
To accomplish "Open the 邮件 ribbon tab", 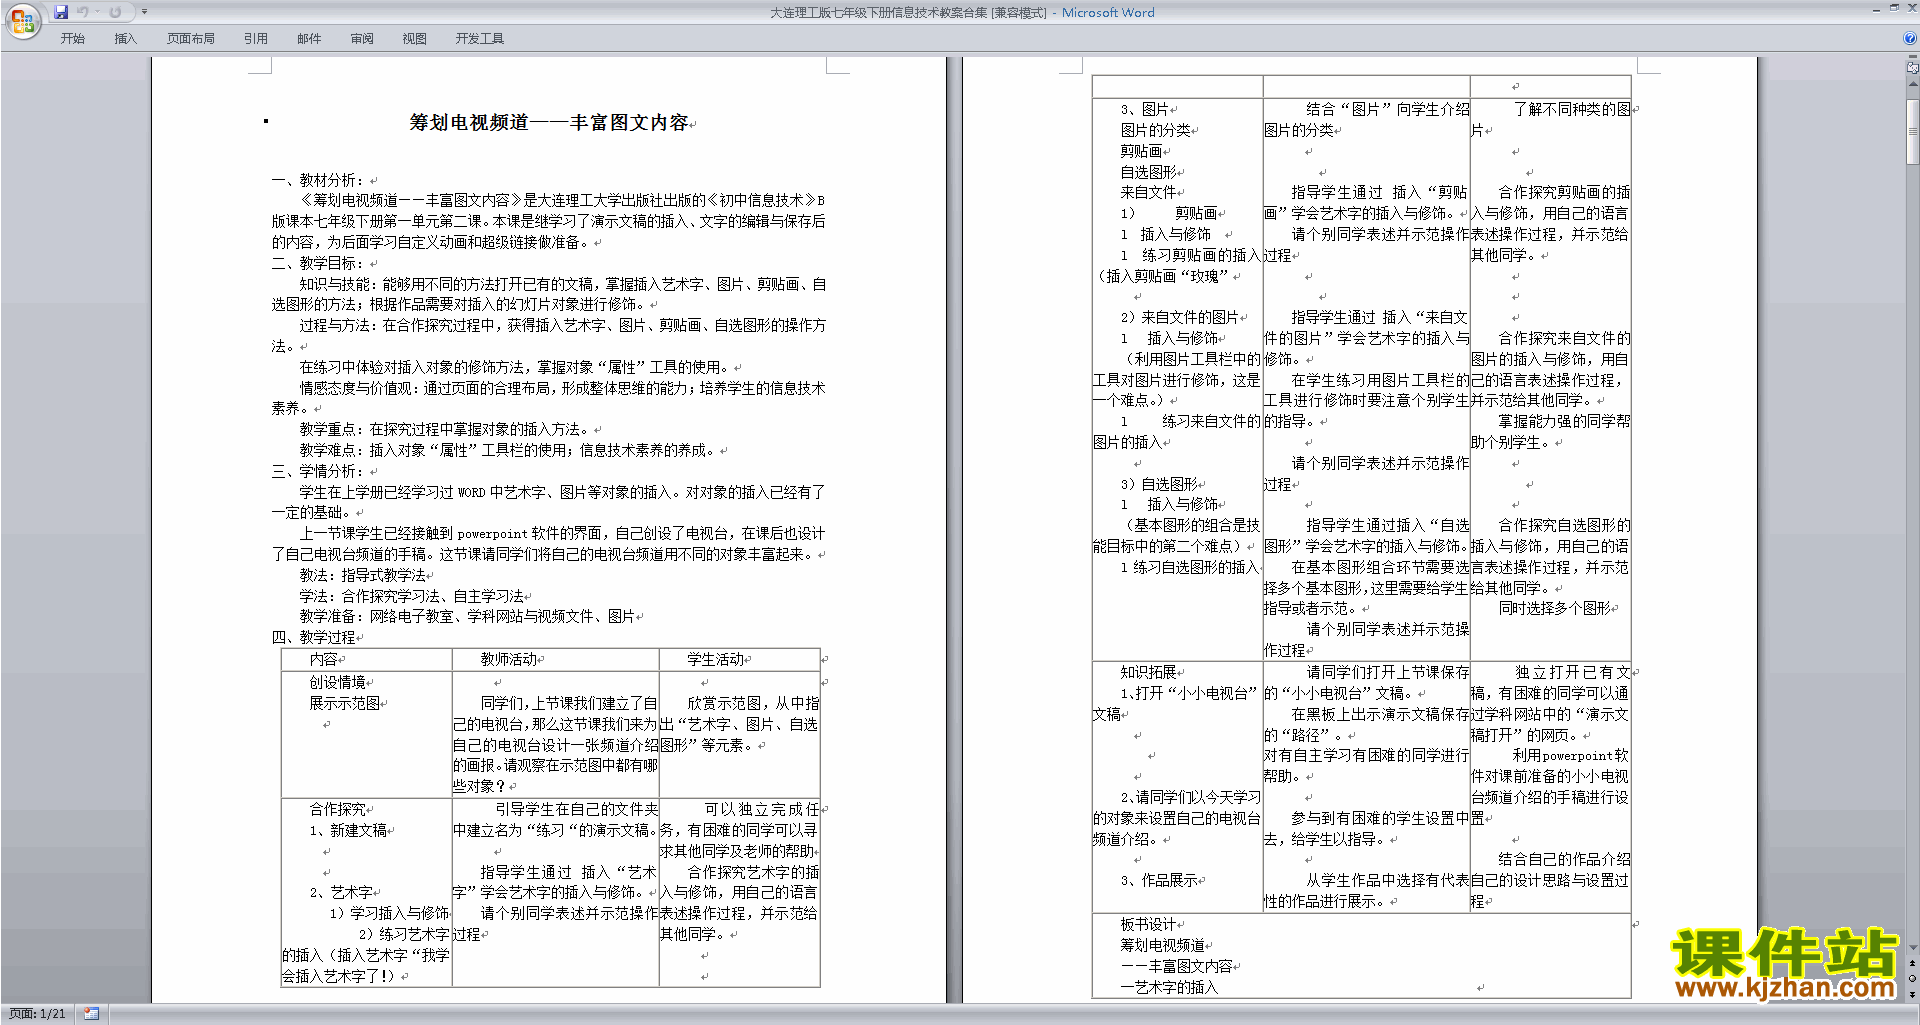I will [309, 38].
